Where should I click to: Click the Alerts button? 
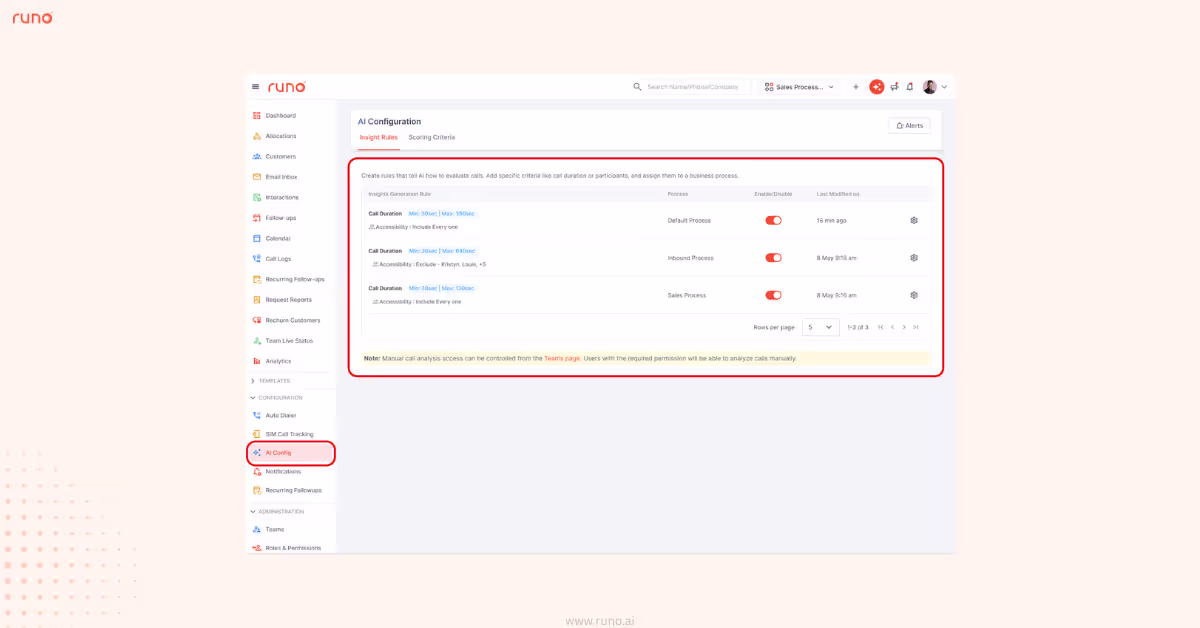click(909, 124)
